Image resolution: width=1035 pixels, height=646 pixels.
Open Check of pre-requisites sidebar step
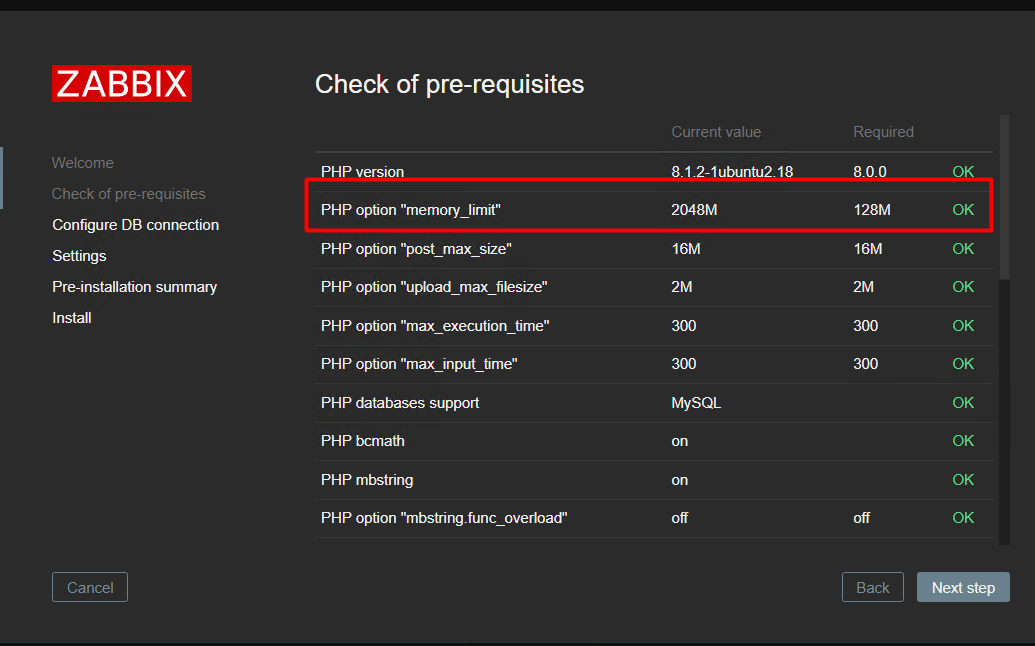point(129,194)
